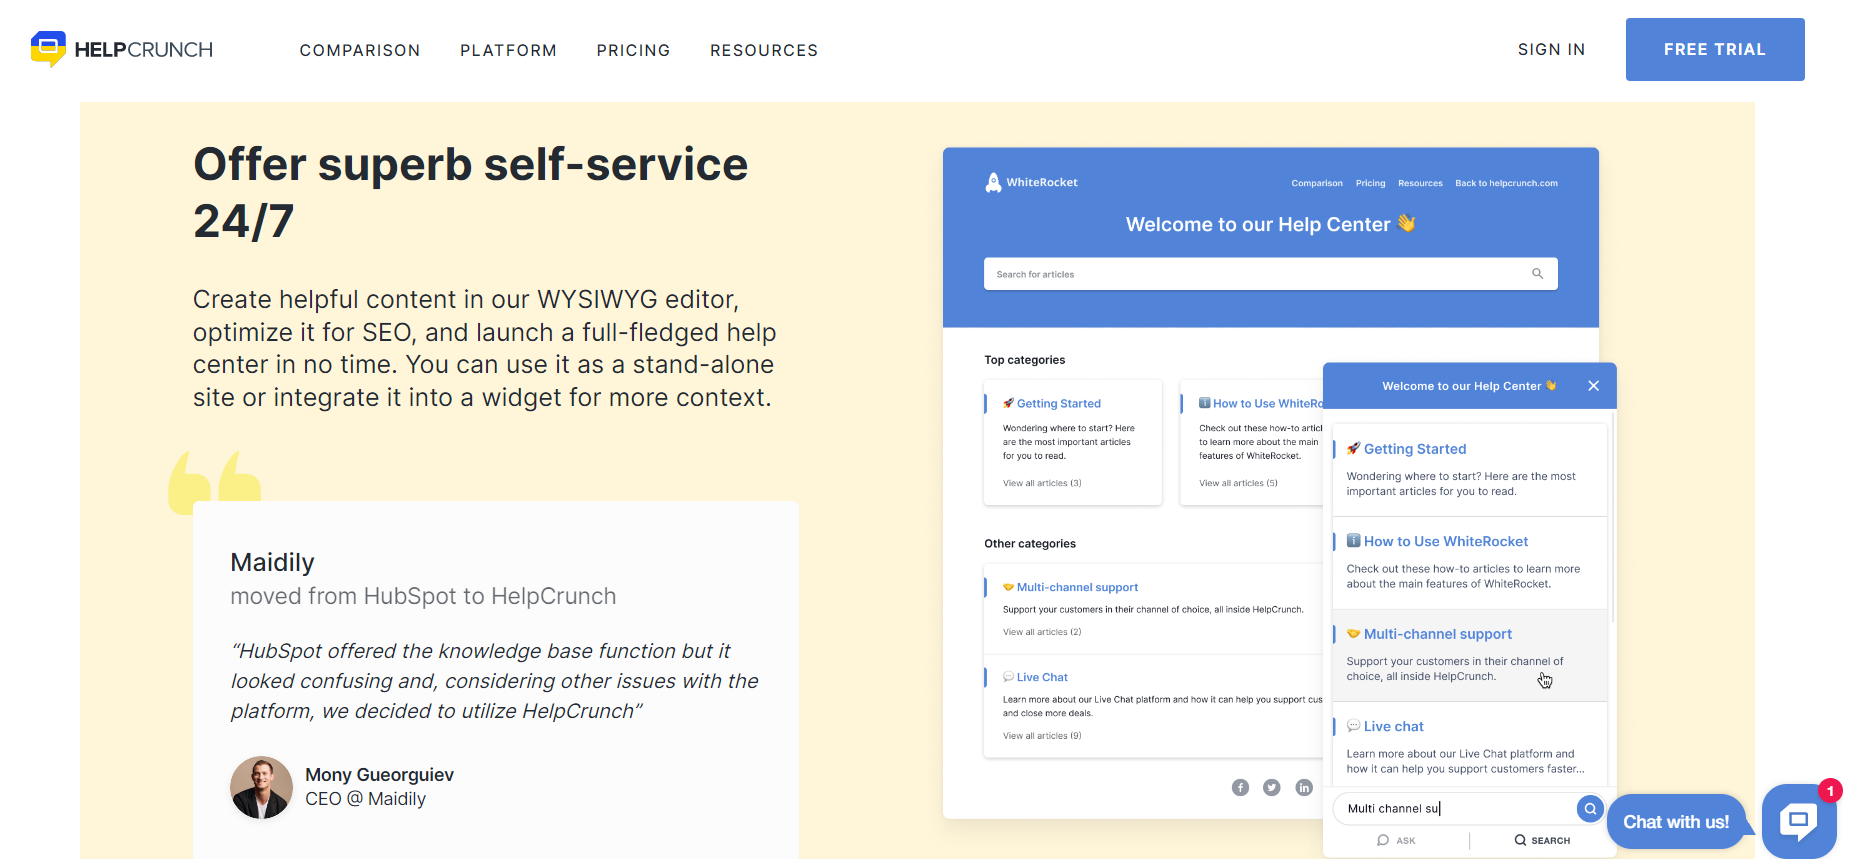
Task: Click the Search for articles field
Action: pos(1270,274)
